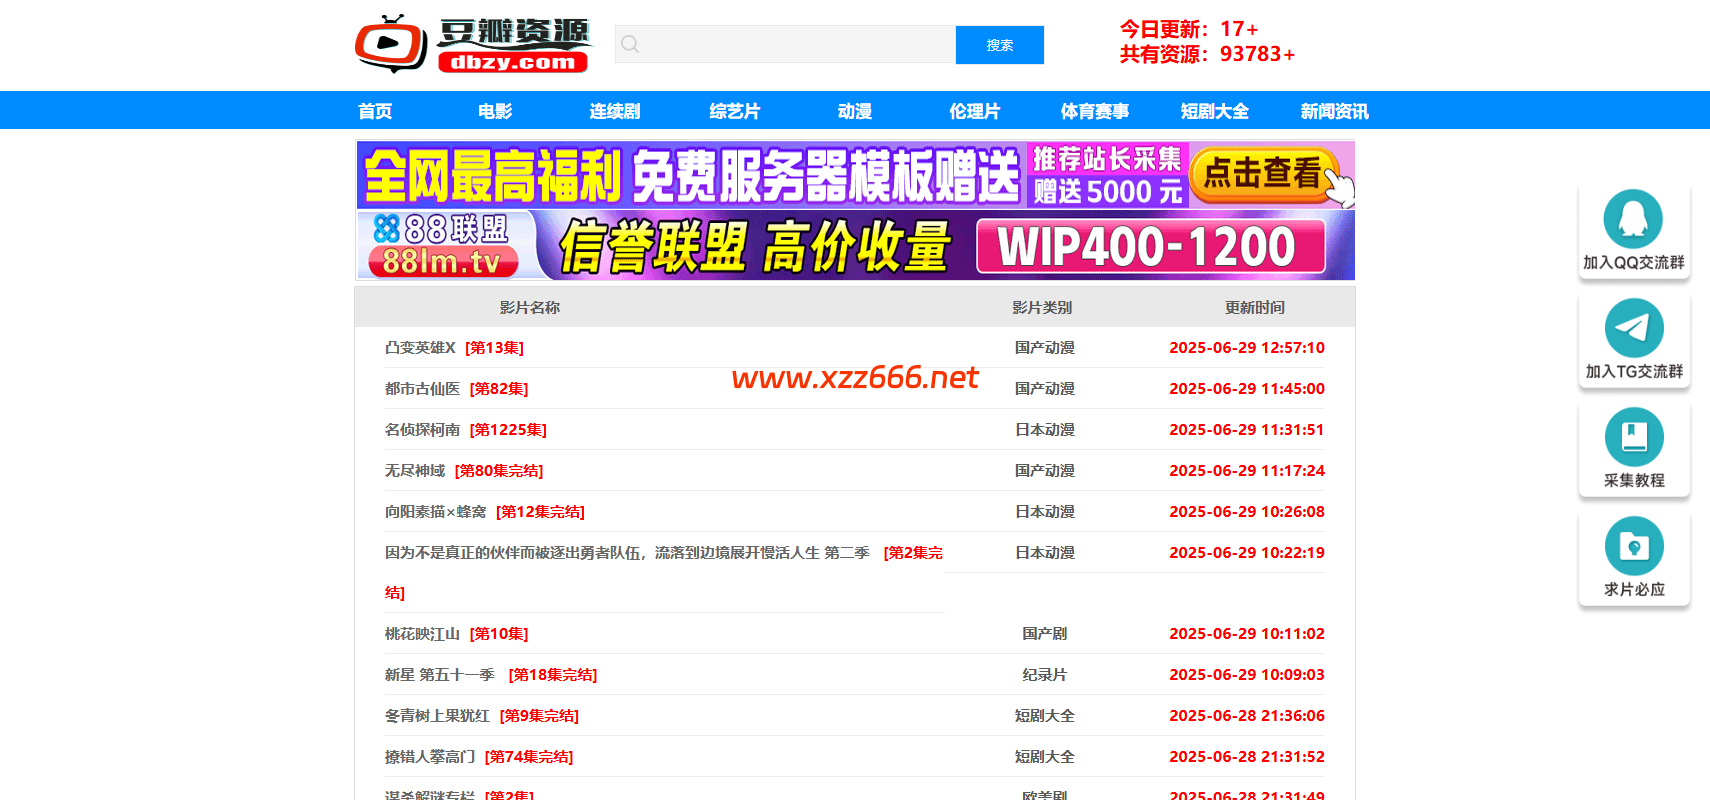Image resolution: width=1710 pixels, height=800 pixels.
Task: Click 短剧大全 category in the 冬青树上果犹红 row
Action: pyautogui.click(x=1044, y=716)
